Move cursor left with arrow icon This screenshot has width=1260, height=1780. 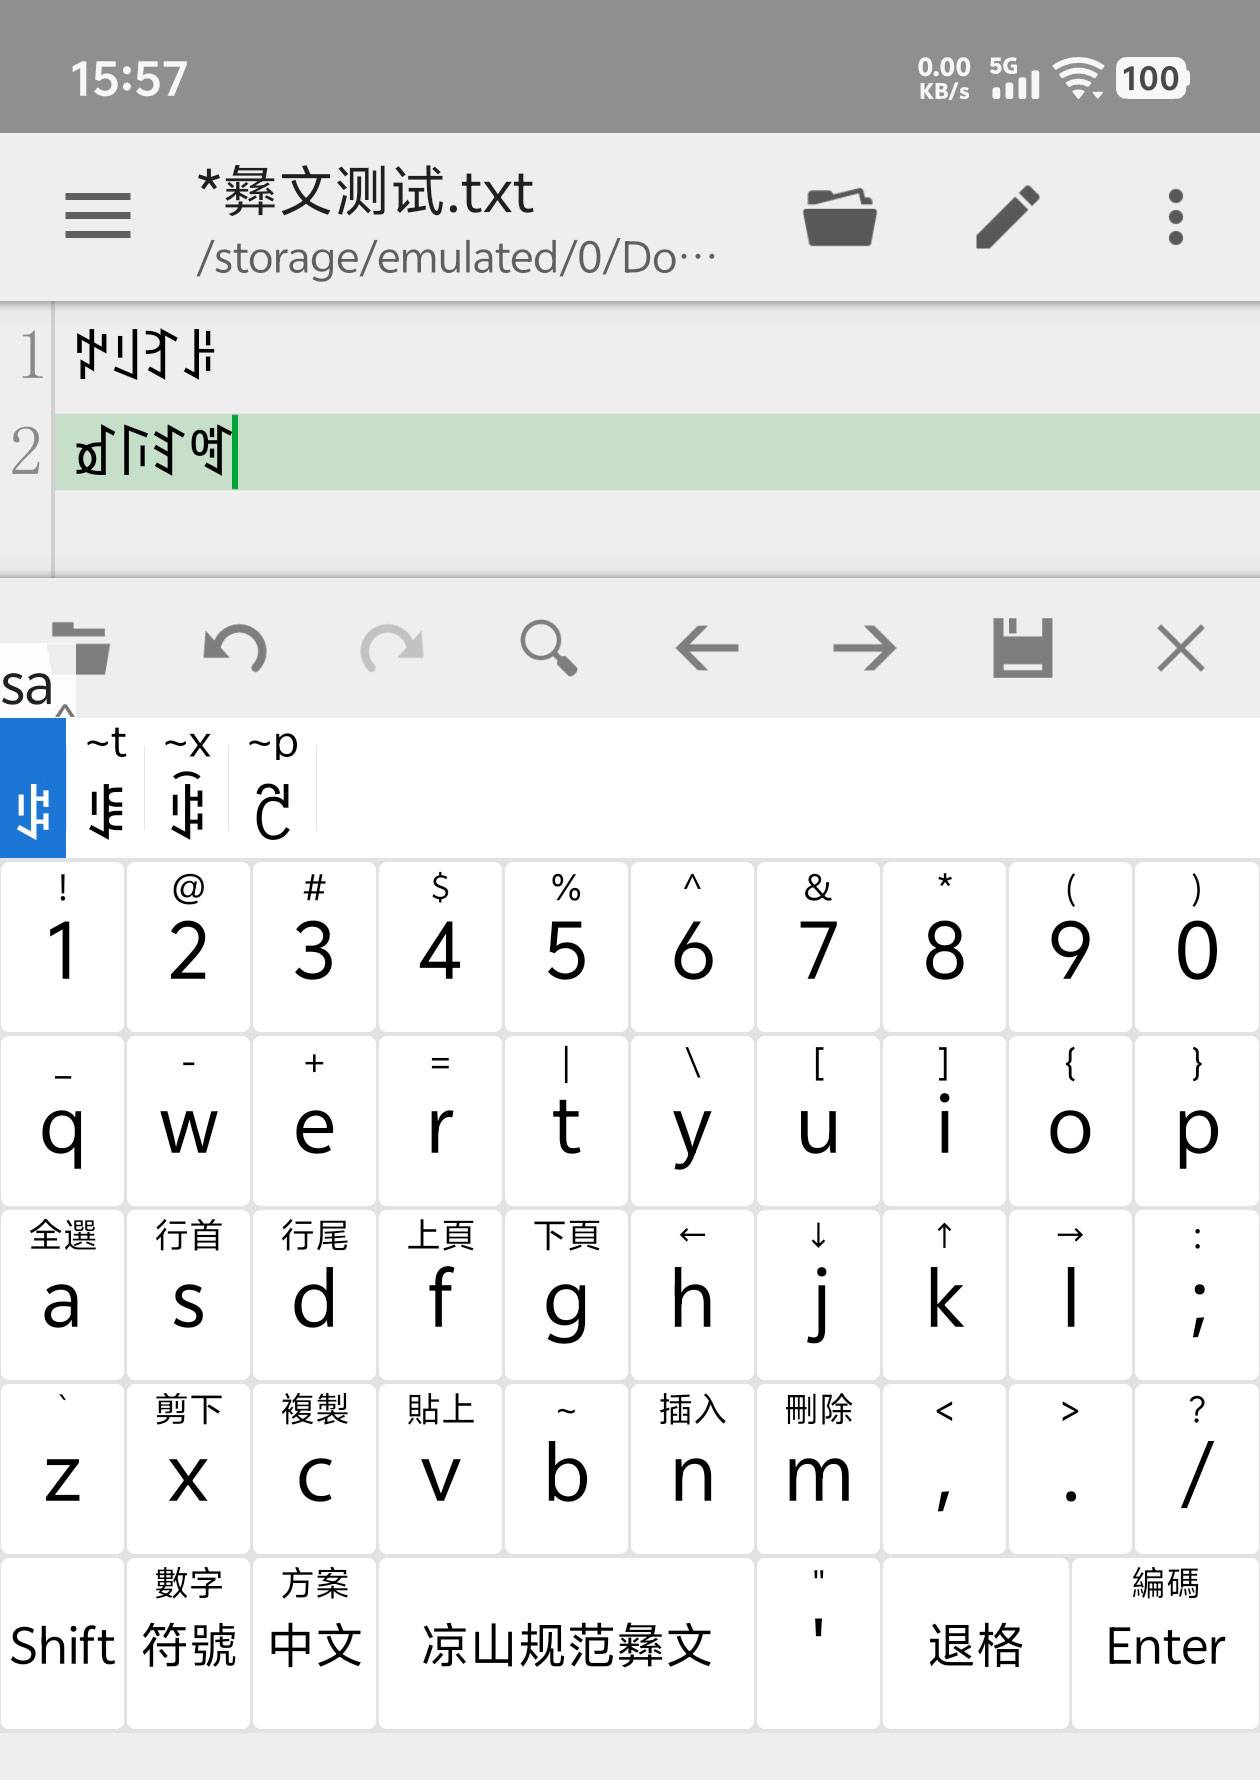[707, 649]
